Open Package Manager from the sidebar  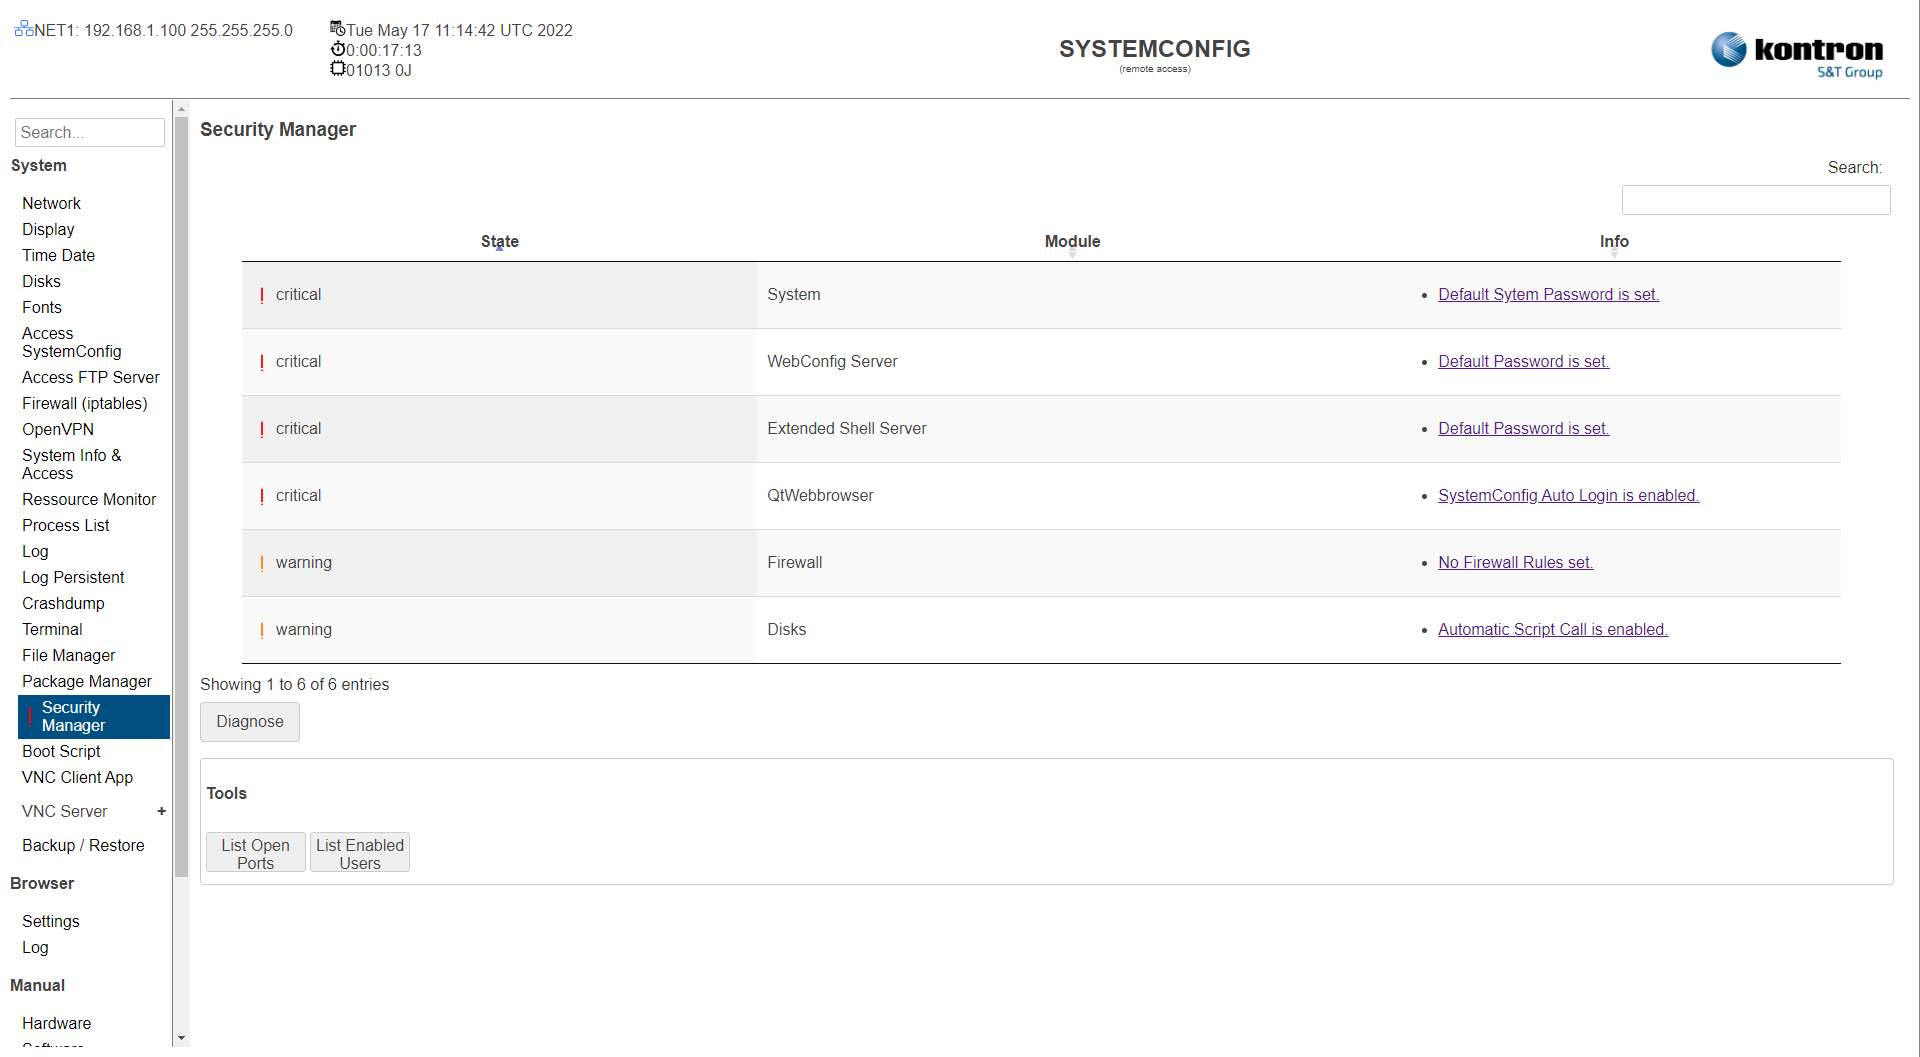pyautogui.click(x=86, y=681)
